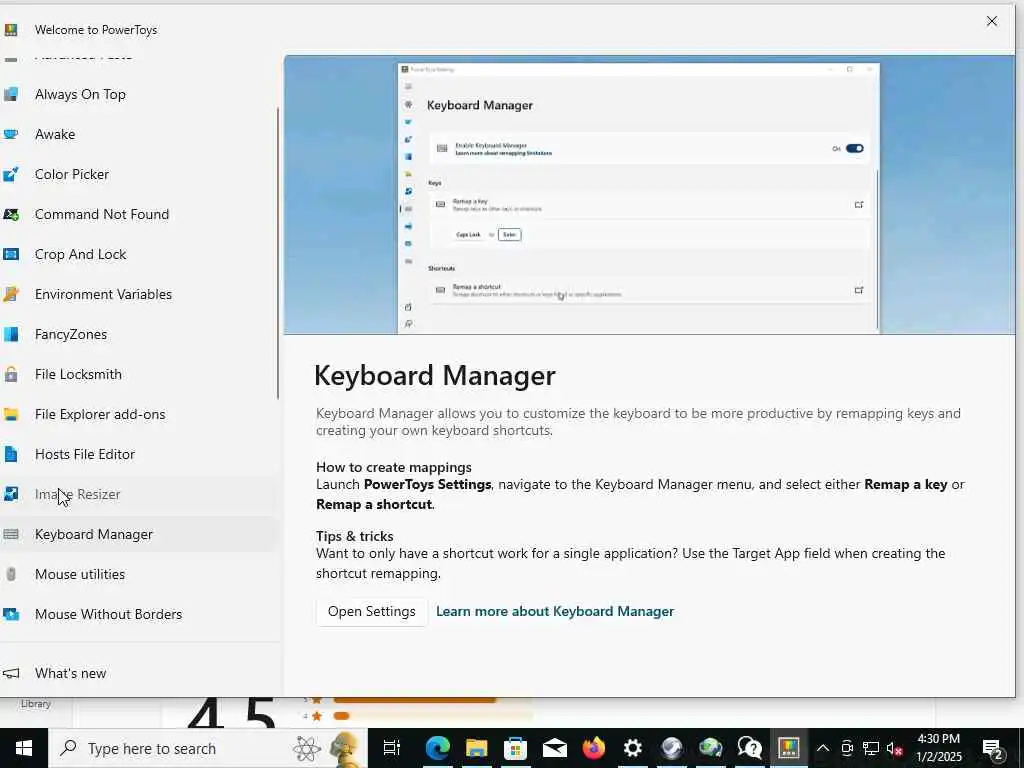Open Microsoft Store from taskbar

pos(515,748)
